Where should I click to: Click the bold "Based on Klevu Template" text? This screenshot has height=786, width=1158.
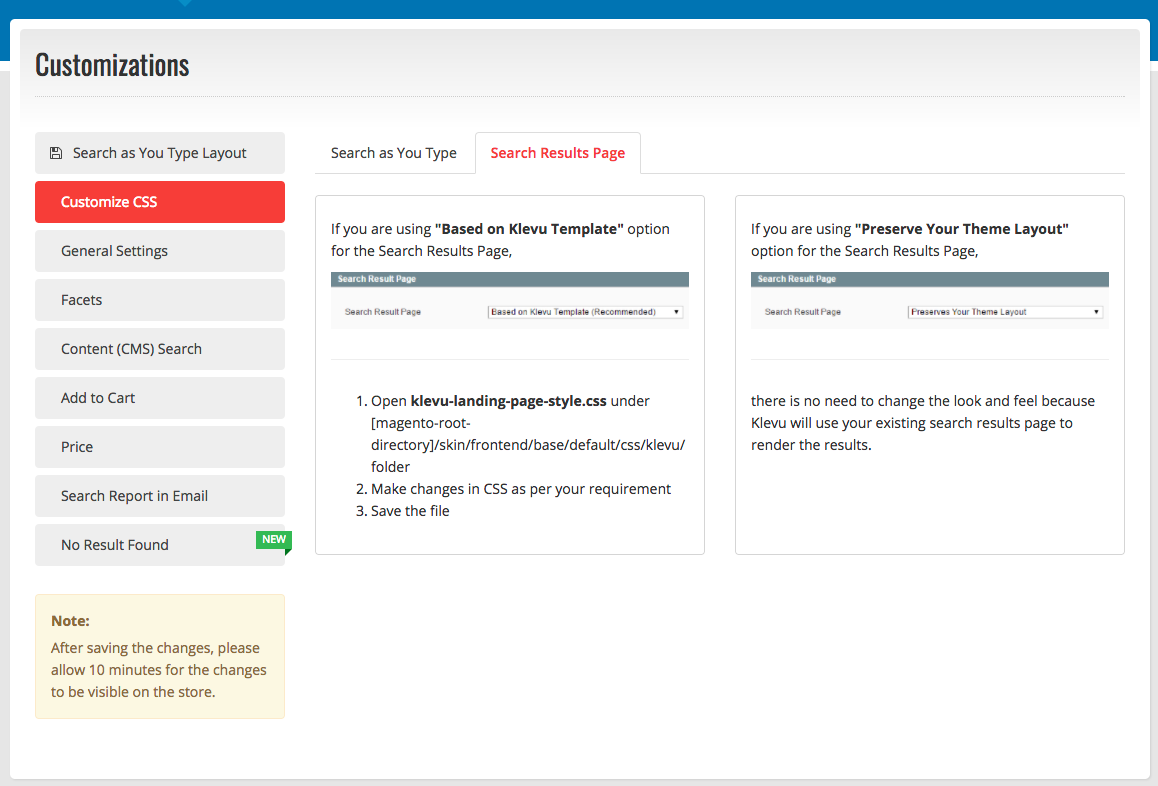[x=530, y=229]
